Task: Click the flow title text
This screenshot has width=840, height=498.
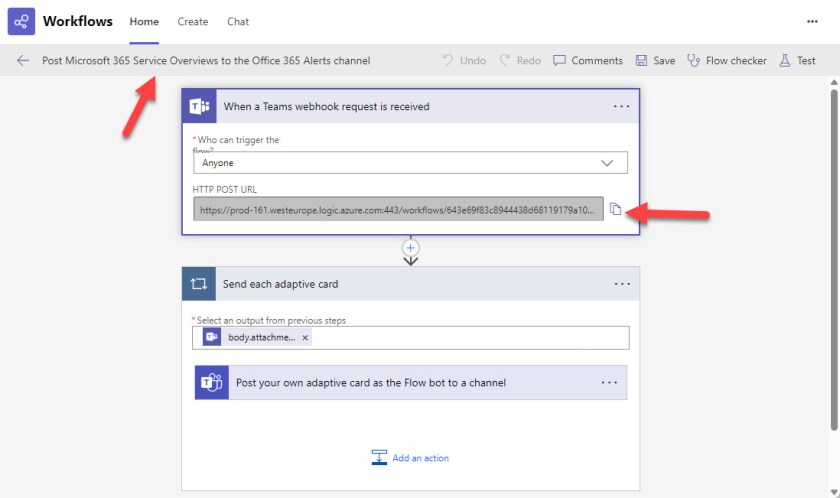Action: 206,61
